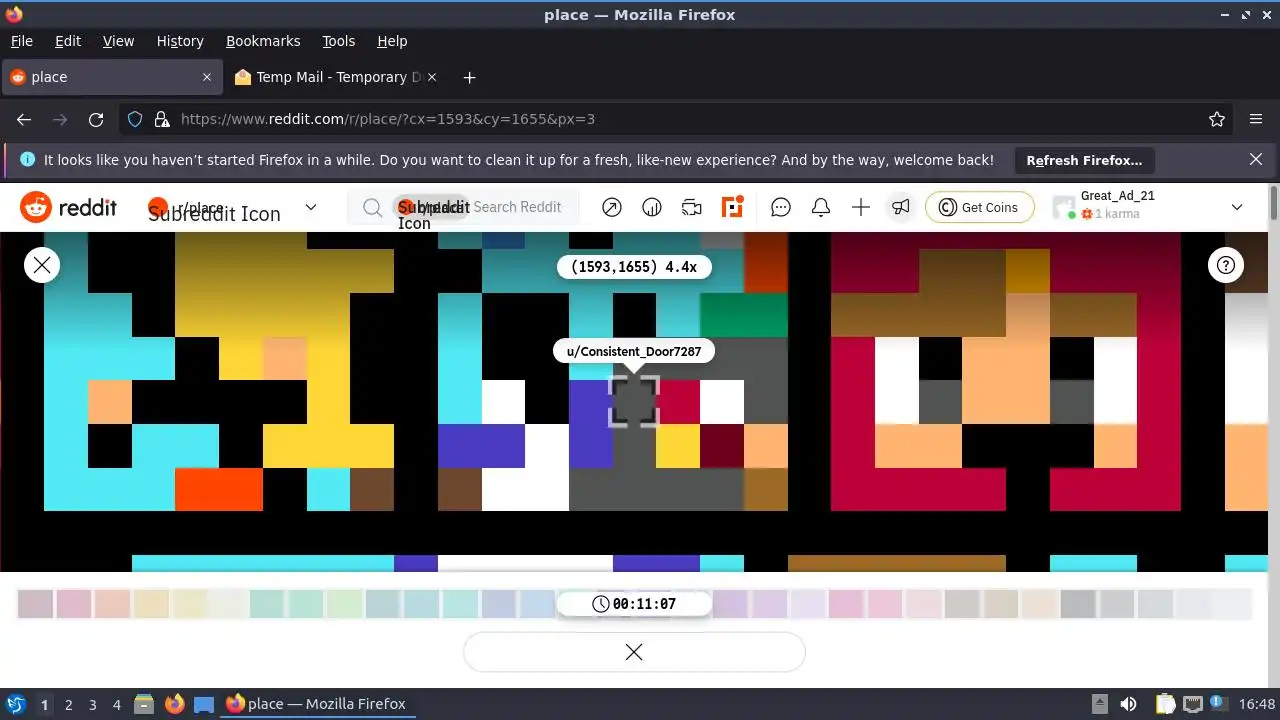Viewport: 1280px width, 720px height.
Task: Go back to the previous page
Action: [x=24, y=119]
